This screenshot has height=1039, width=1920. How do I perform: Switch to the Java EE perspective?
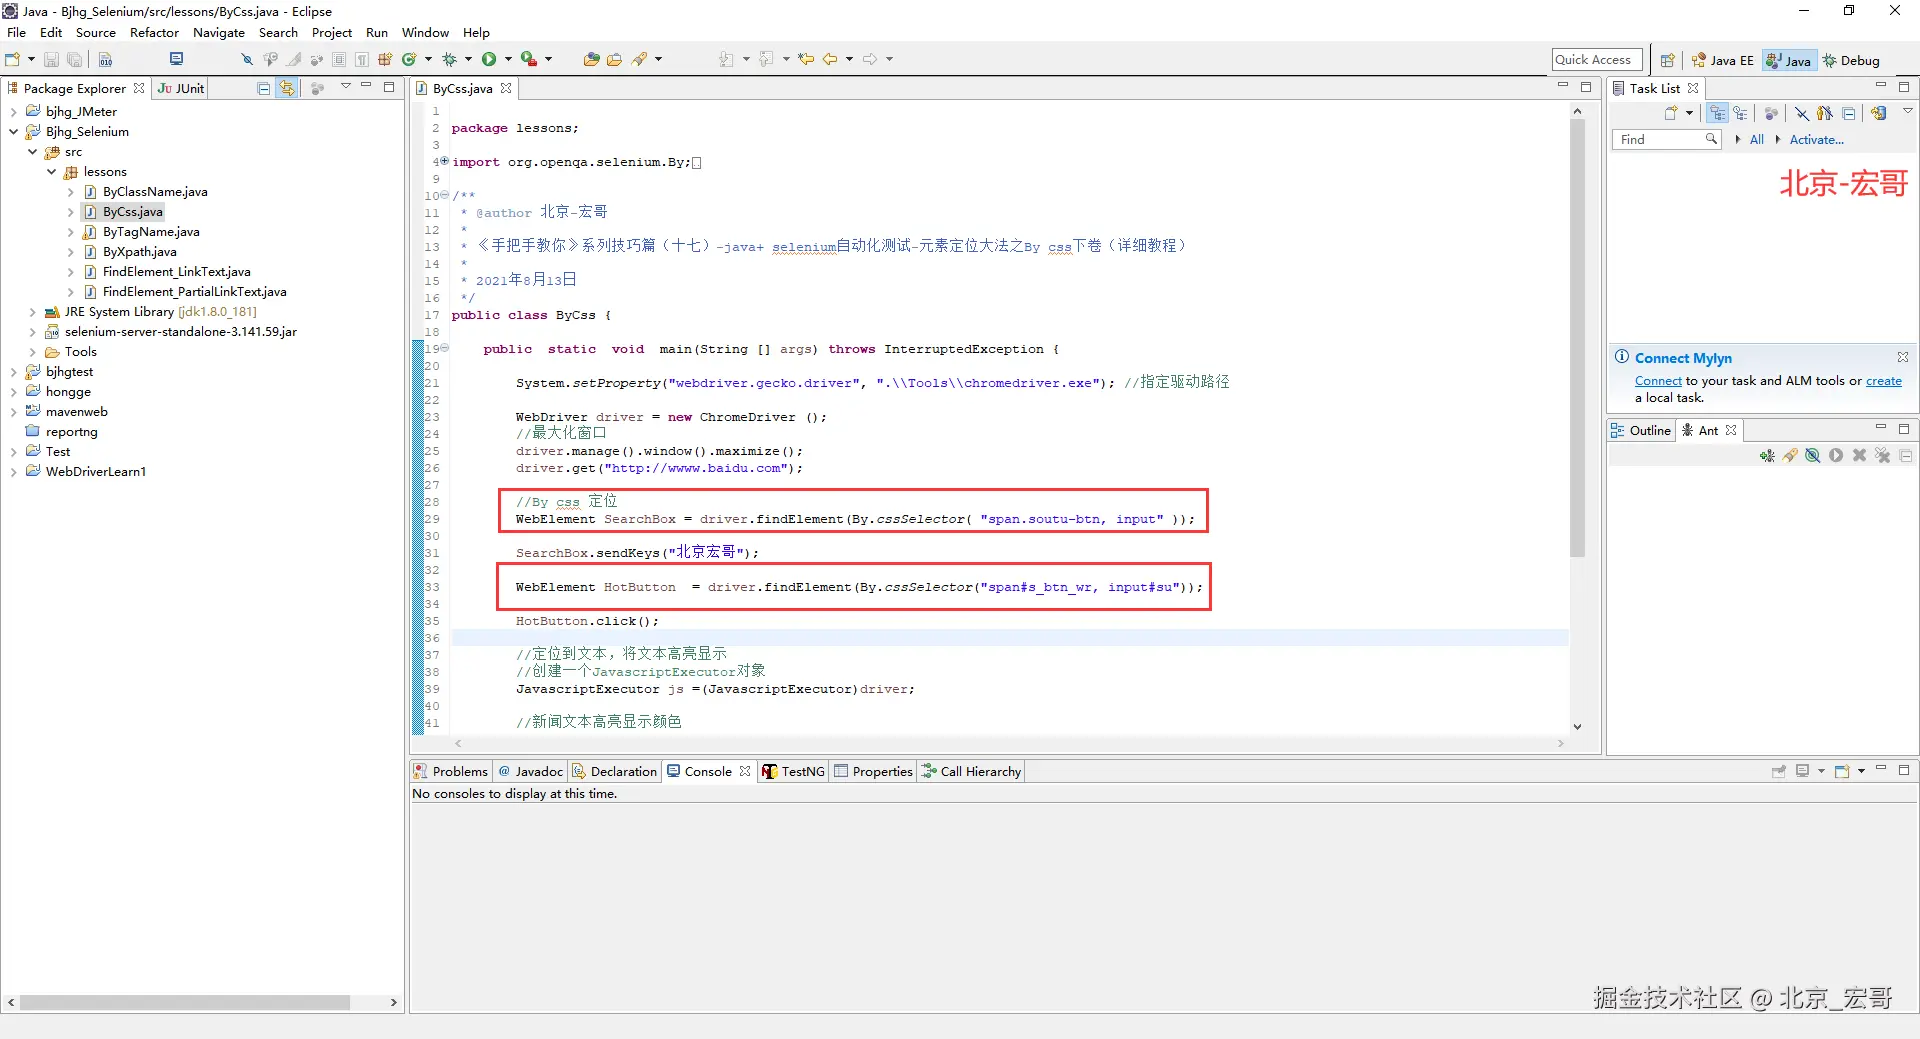click(1722, 60)
